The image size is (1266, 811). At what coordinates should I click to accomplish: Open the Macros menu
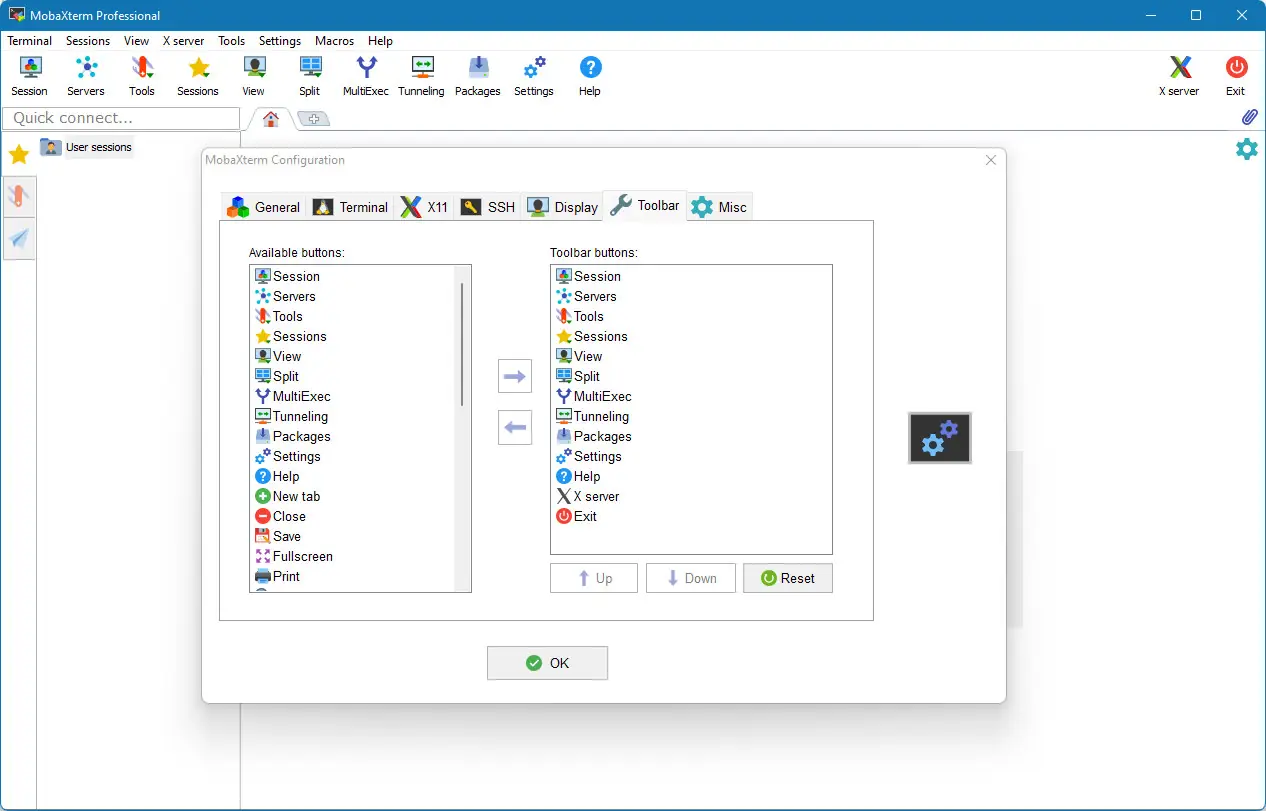pyautogui.click(x=334, y=41)
